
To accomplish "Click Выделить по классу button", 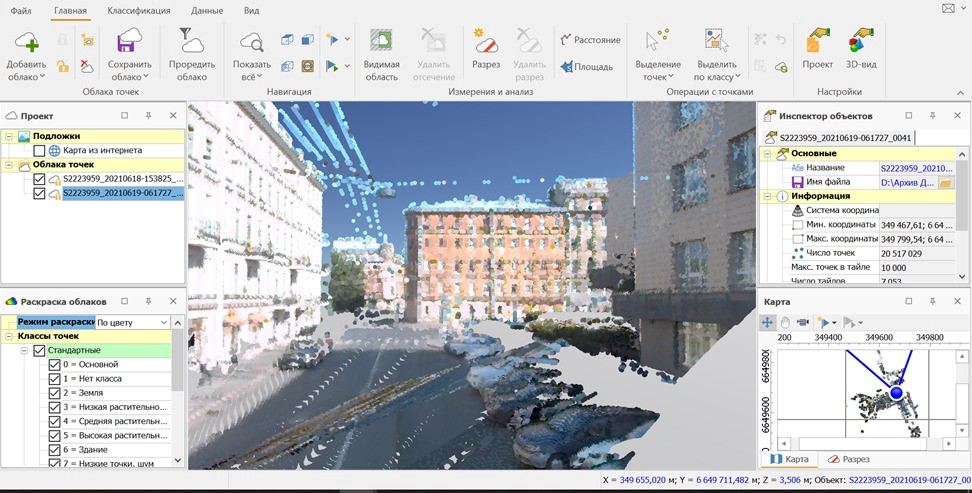I will (x=715, y=50).
